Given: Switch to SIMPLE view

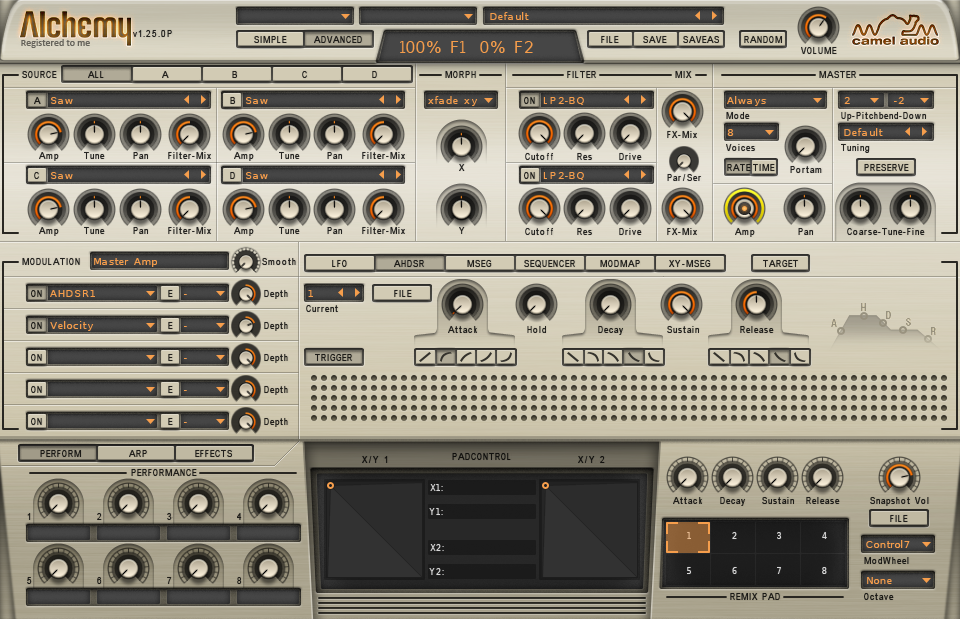Looking at the screenshot, I should [270, 40].
